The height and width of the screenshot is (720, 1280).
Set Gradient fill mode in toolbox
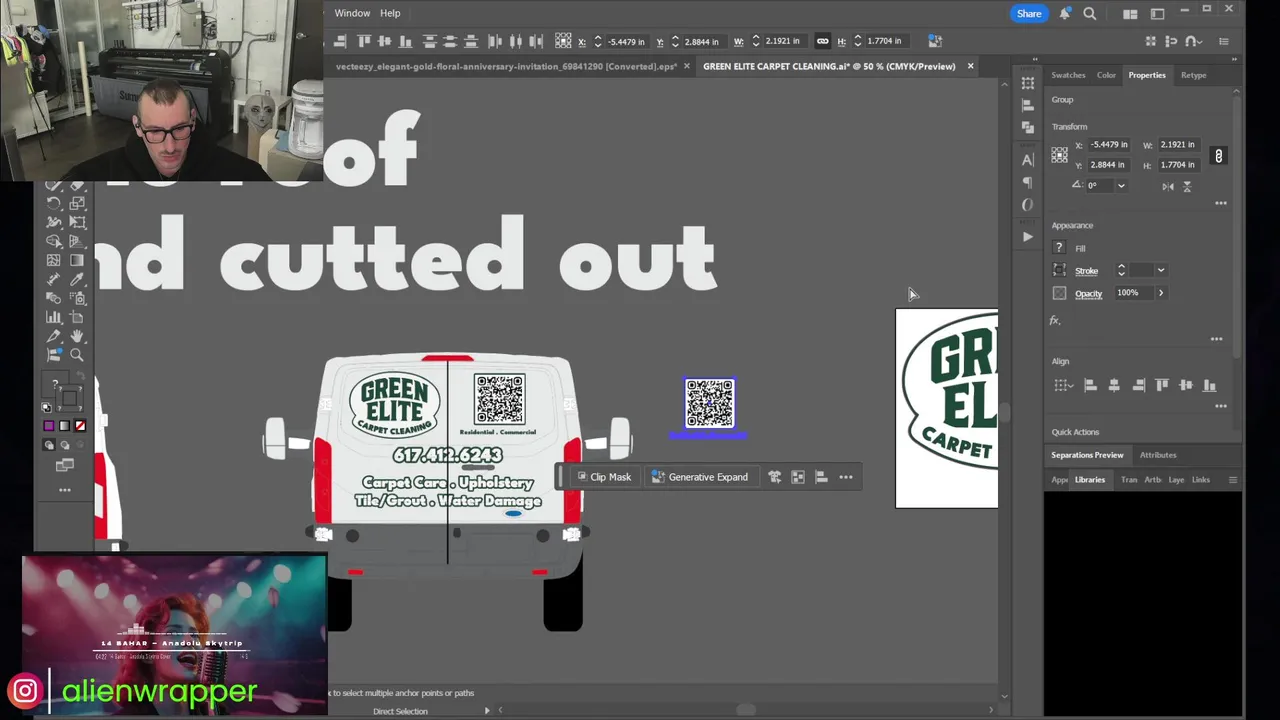(x=65, y=426)
